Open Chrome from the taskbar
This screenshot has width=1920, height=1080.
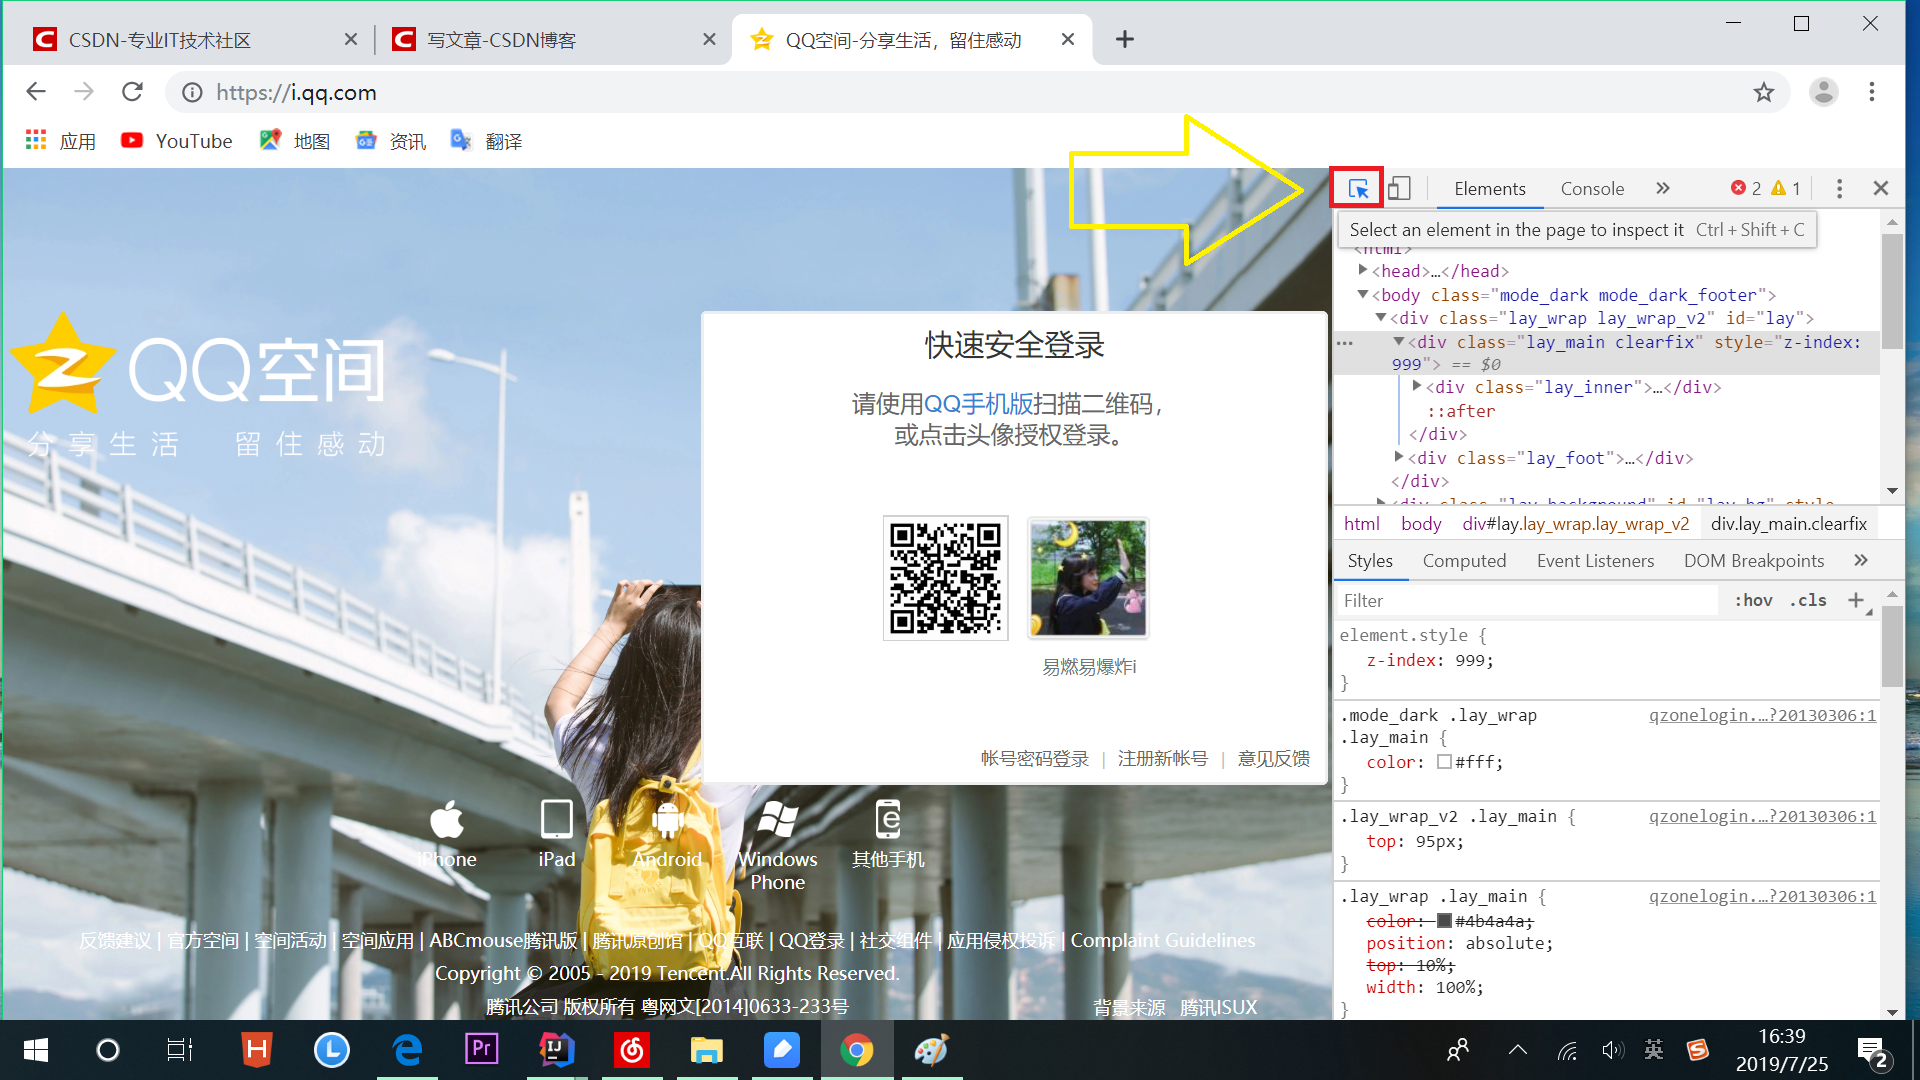(x=856, y=1050)
